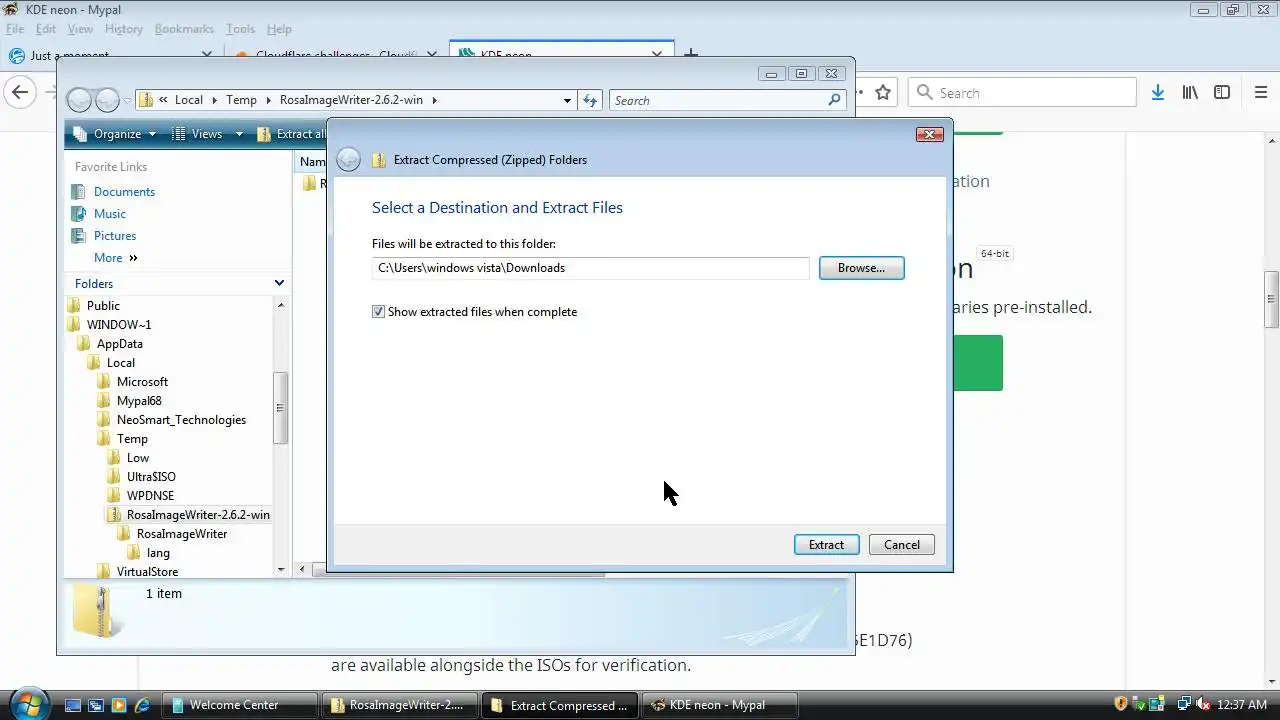Click the Extract button
This screenshot has width=1280, height=720.
coord(826,545)
